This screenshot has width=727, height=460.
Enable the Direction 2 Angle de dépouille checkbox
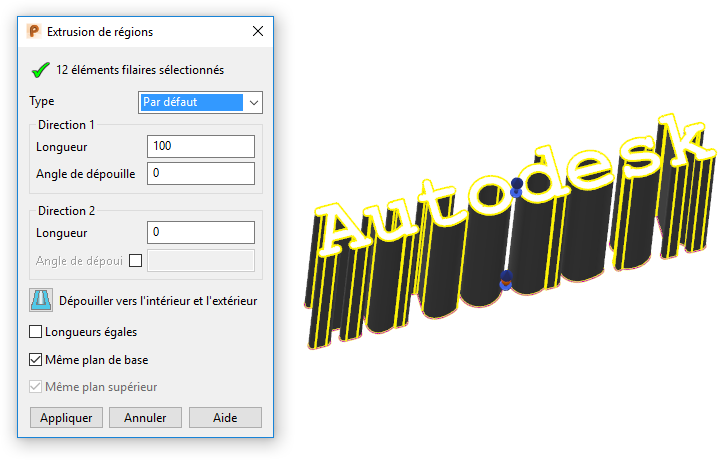135,261
